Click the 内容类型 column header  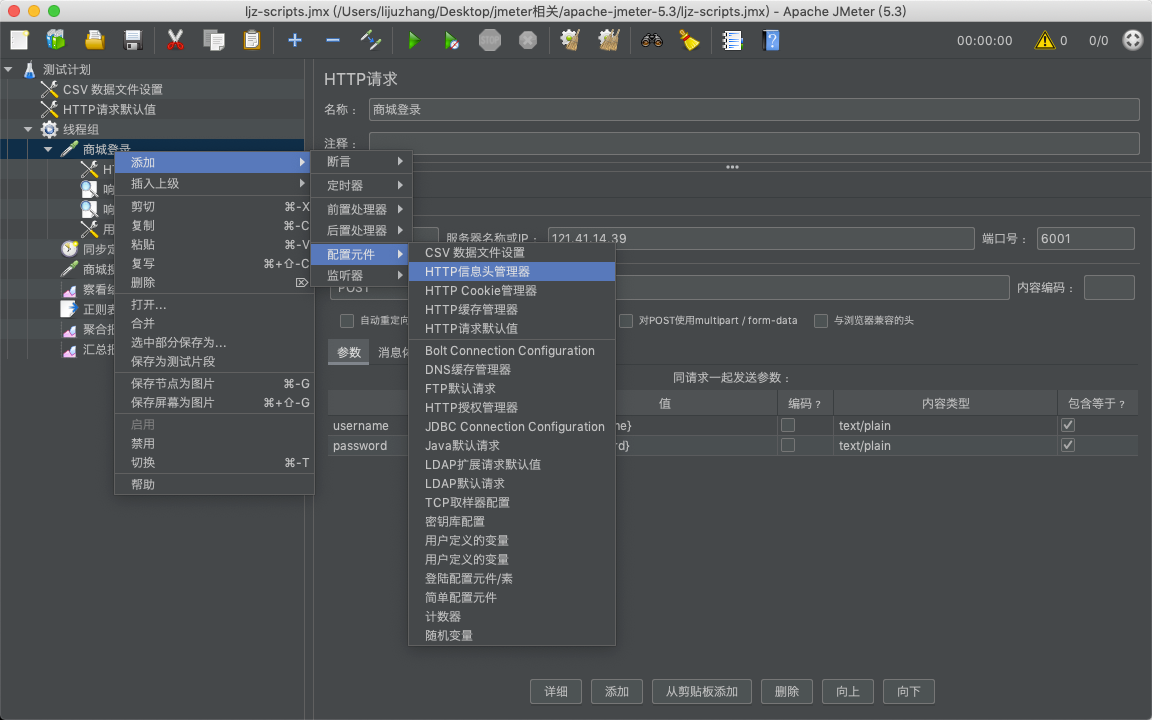945,403
